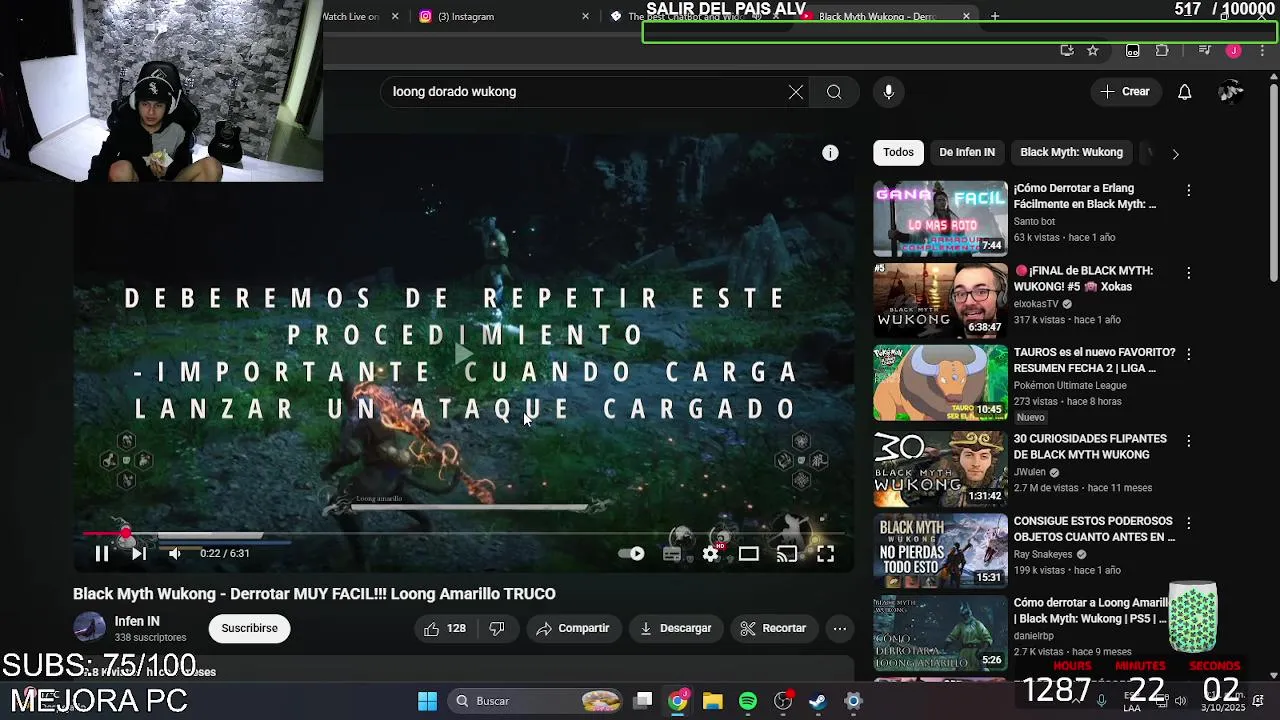The width and height of the screenshot is (1280, 720).
Task: Dislike the video
Action: 497,628
